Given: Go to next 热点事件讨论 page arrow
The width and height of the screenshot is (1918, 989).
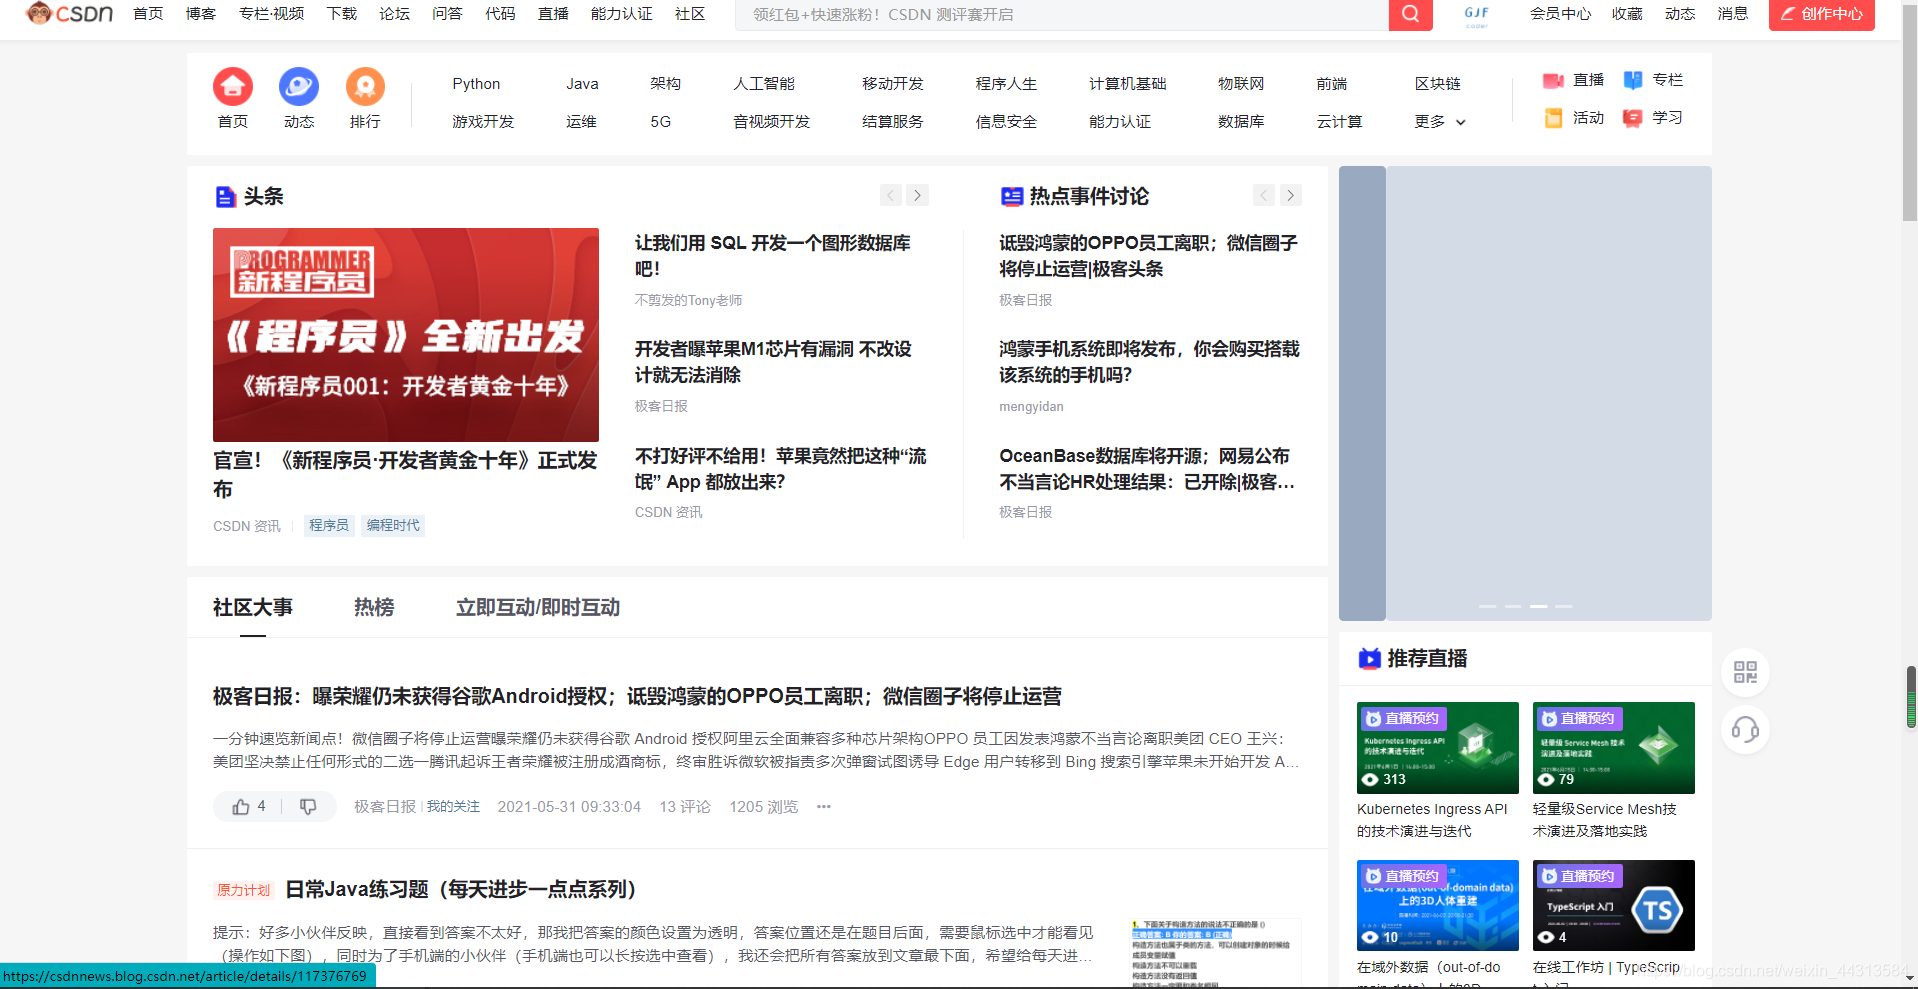Looking at the screenshot, I should point(1291,195).
